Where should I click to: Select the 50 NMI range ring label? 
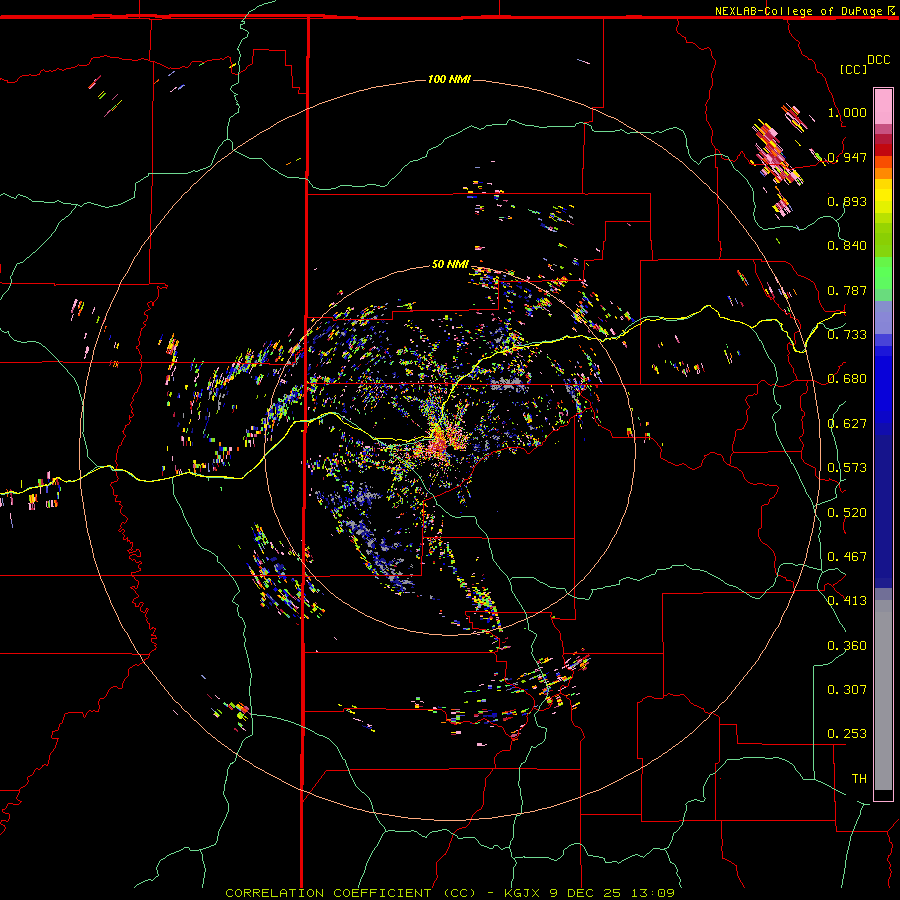click(450, 264)
